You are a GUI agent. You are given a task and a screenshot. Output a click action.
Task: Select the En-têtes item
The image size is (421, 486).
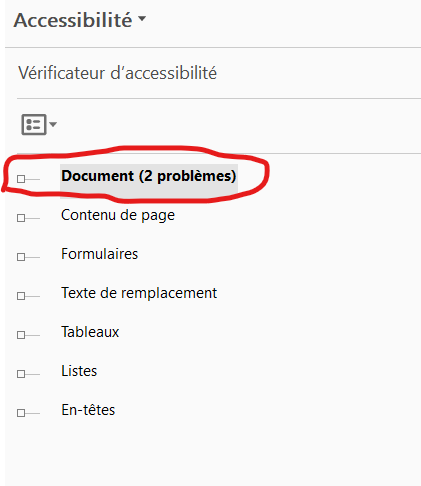click(88, 410)
